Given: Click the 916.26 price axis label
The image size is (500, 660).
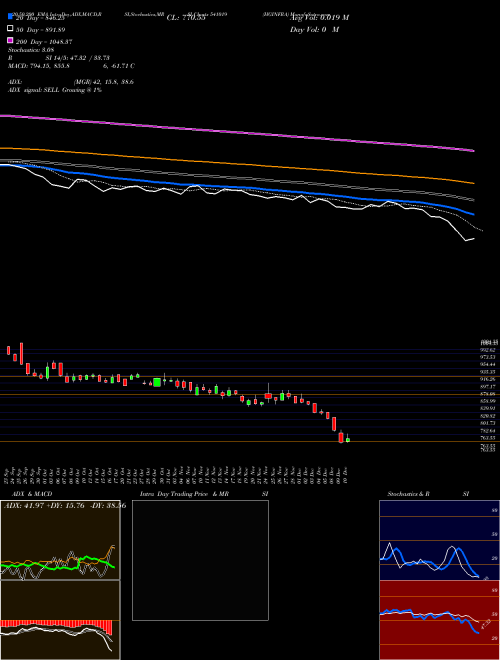Looking at the screenshot, I should click(x=489, y=379).
